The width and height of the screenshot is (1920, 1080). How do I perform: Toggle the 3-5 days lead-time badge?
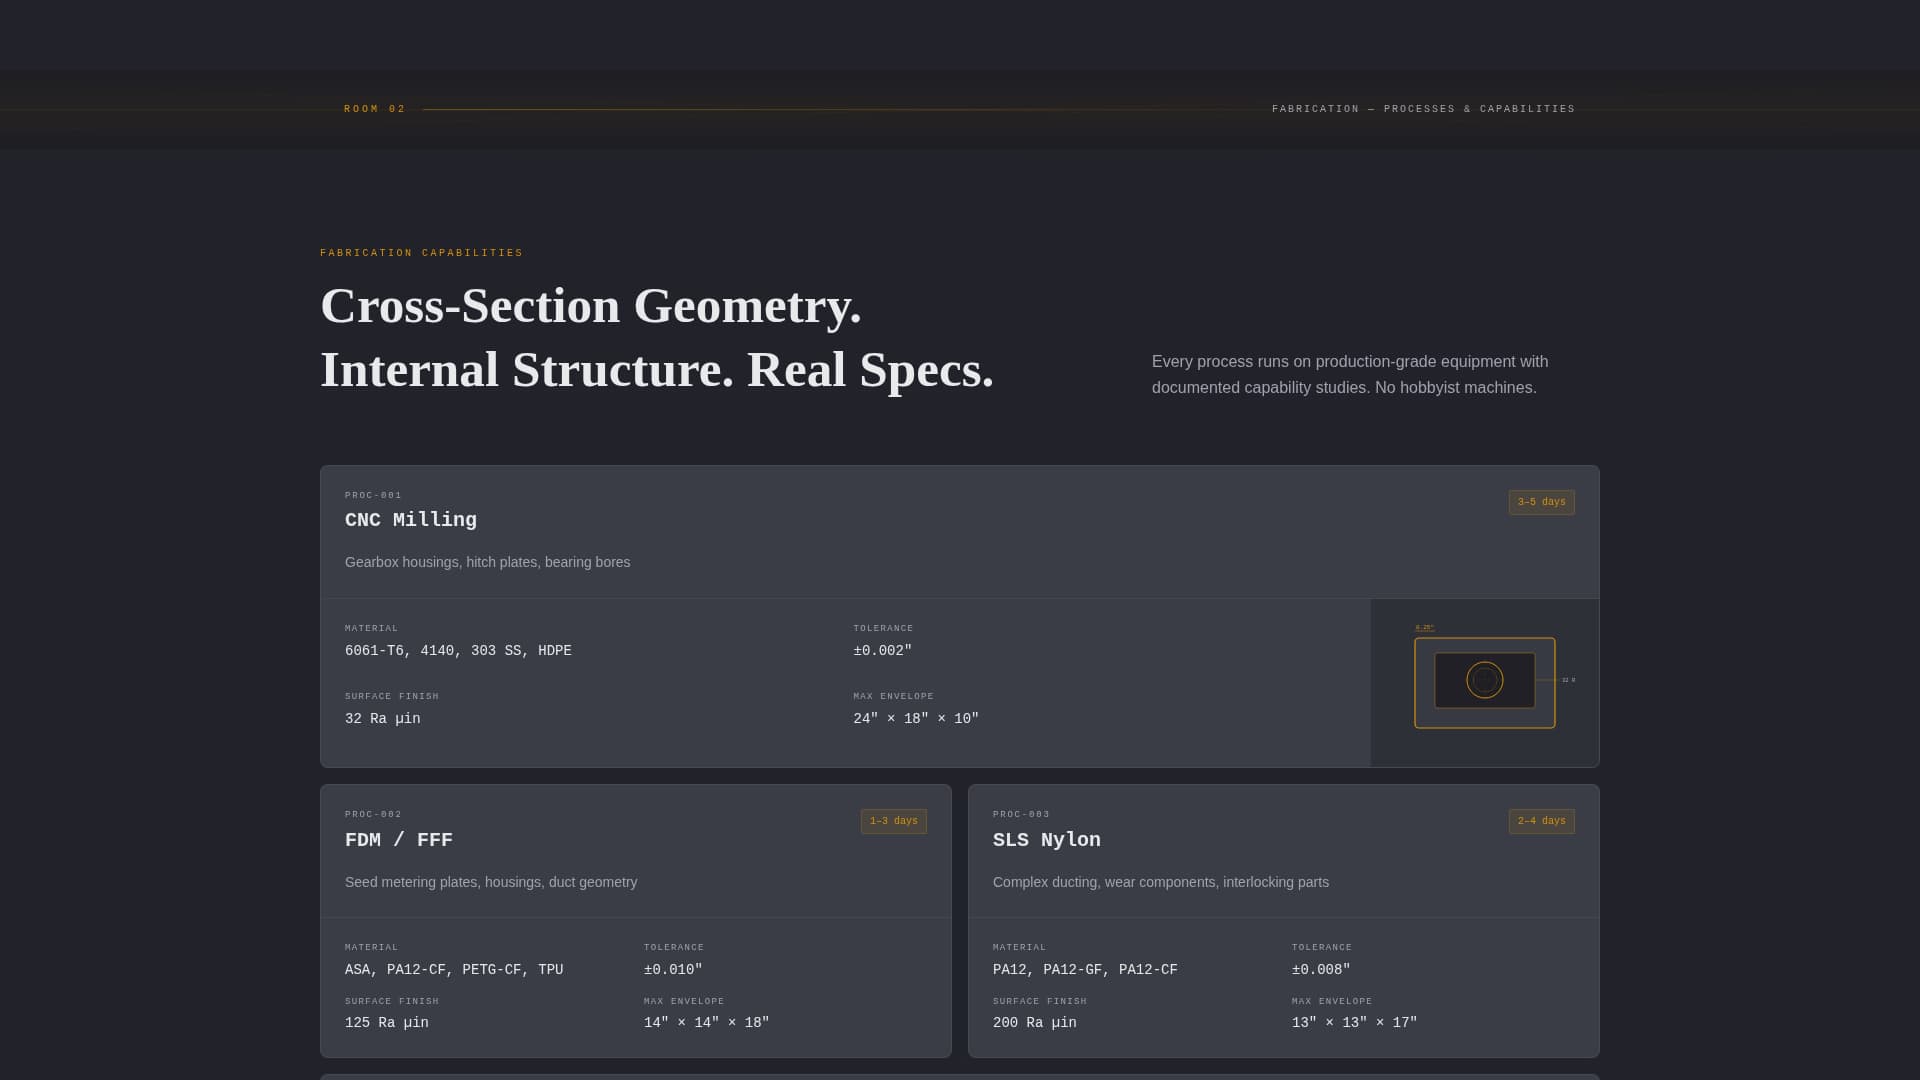[x=1541, y=502]
